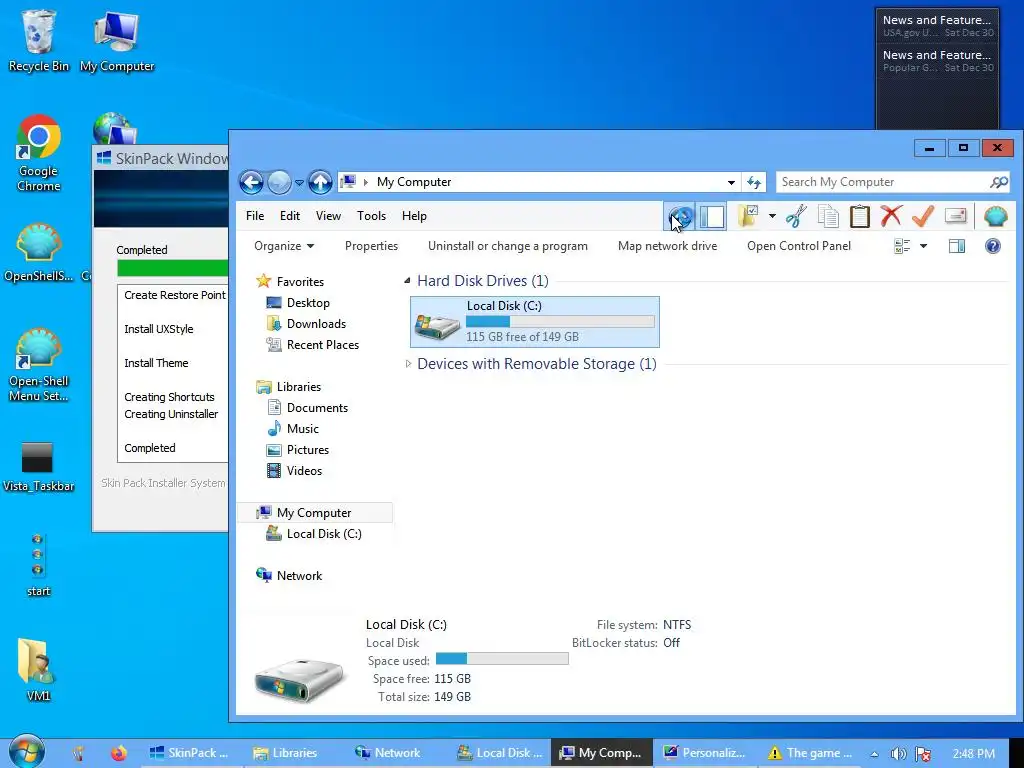
Task: Click Map network drive
Action: tap(667, 246)
